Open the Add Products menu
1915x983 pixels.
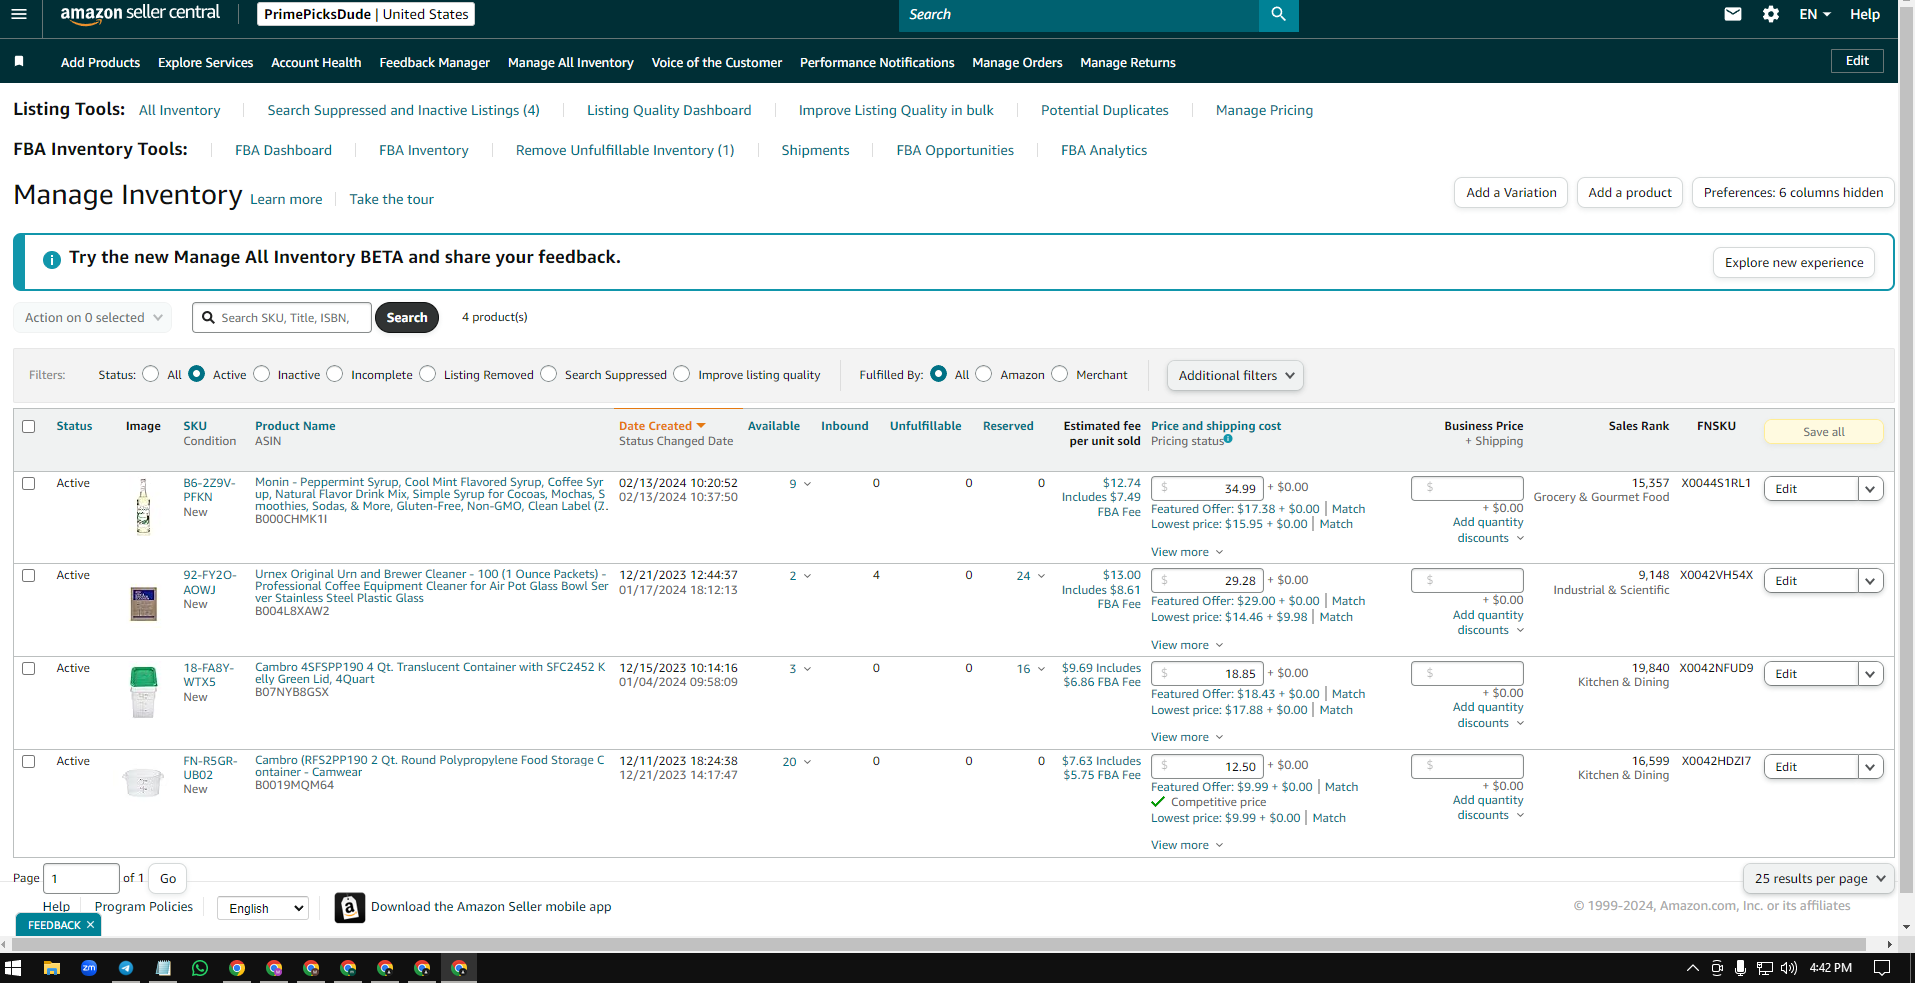(100, 62)
